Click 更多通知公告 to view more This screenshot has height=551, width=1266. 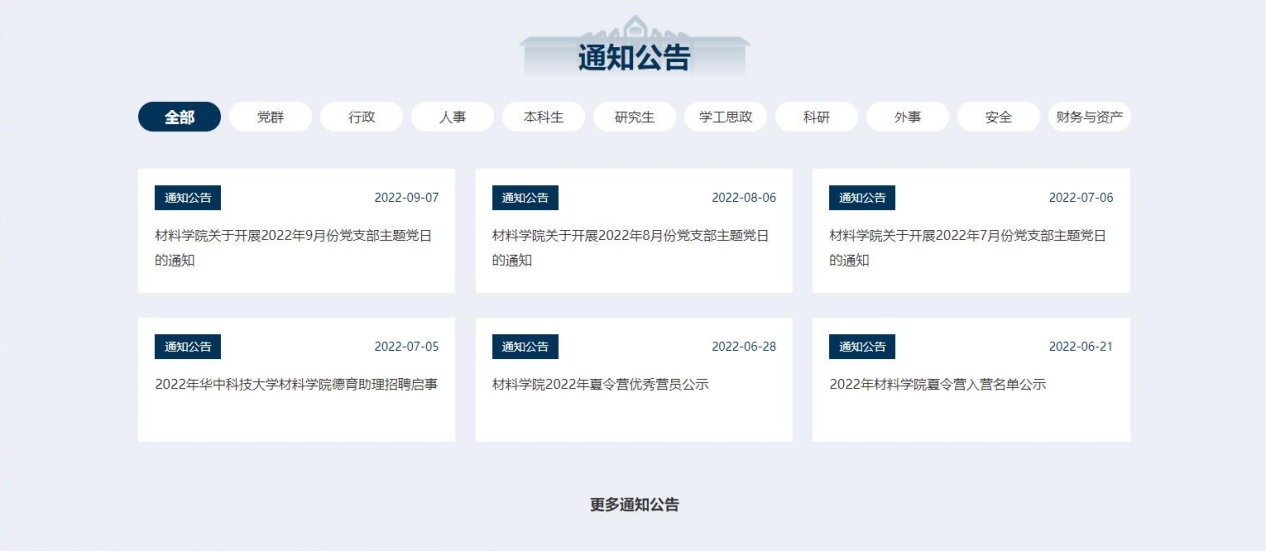click(x=634, y=505)
